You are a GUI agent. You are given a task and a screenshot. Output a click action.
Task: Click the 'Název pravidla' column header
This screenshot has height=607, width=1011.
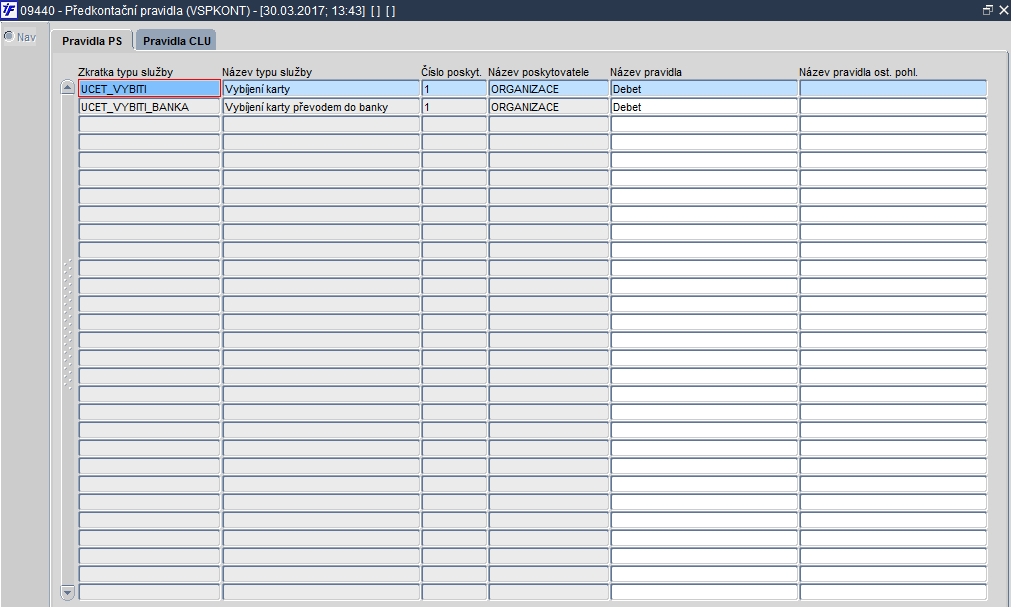645,72
